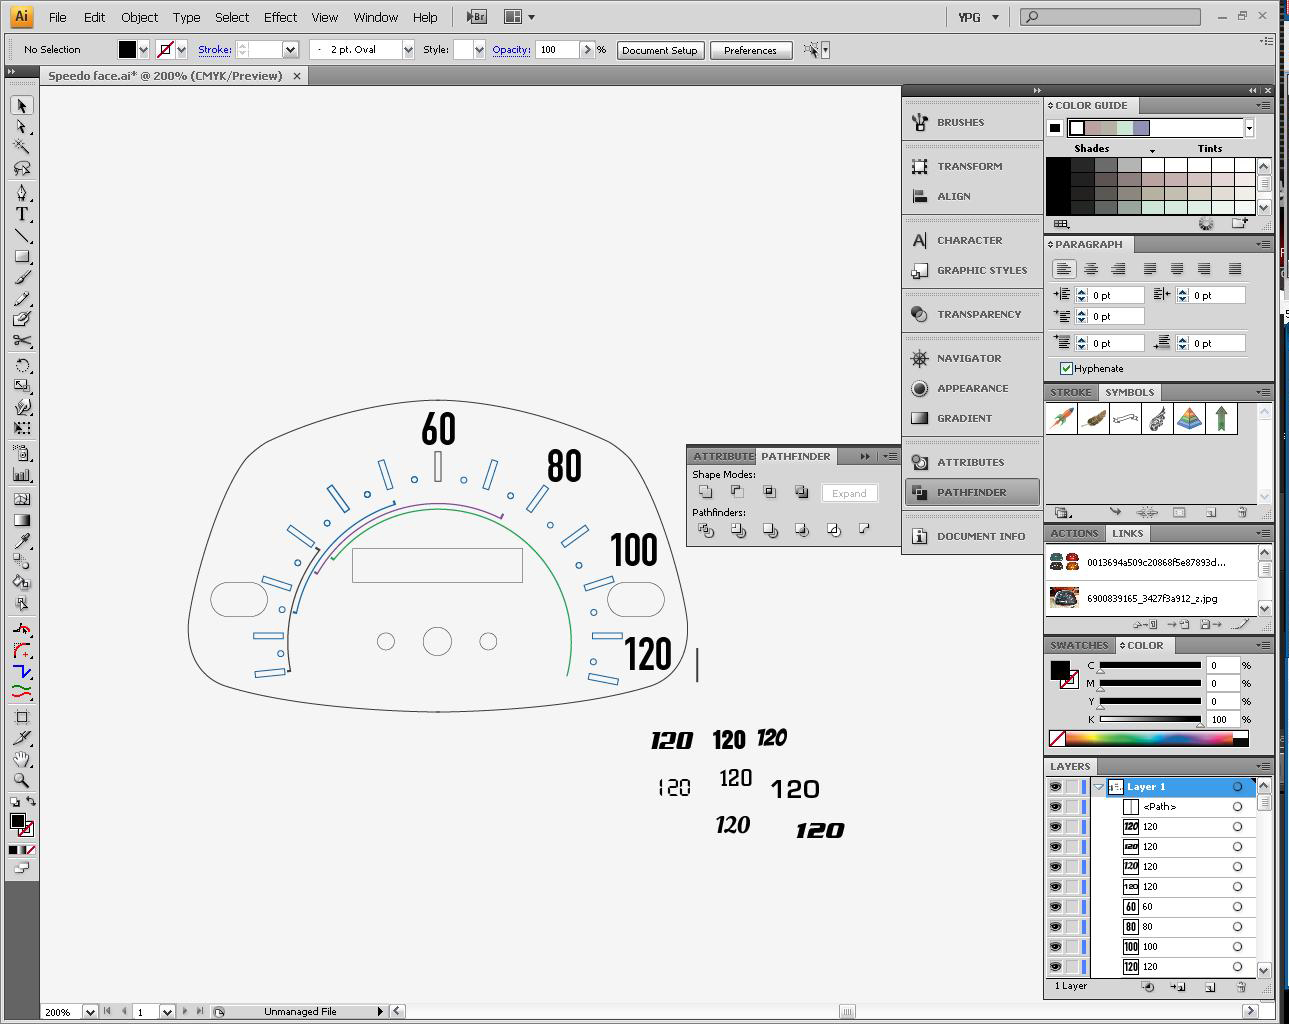Switch to the Swatches tab
Viewport: 1289px width, 1024px height.
1079,645
